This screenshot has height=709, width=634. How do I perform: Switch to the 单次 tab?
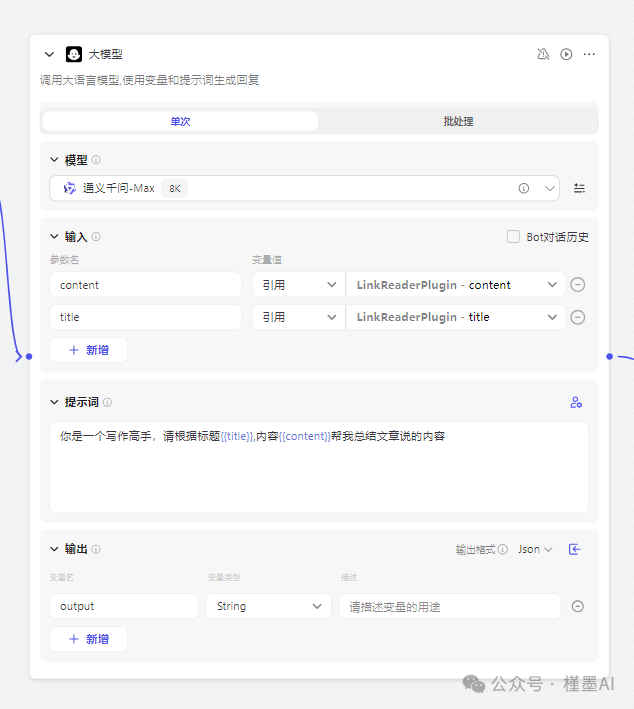pyautogui.click(x=180, y=121)
